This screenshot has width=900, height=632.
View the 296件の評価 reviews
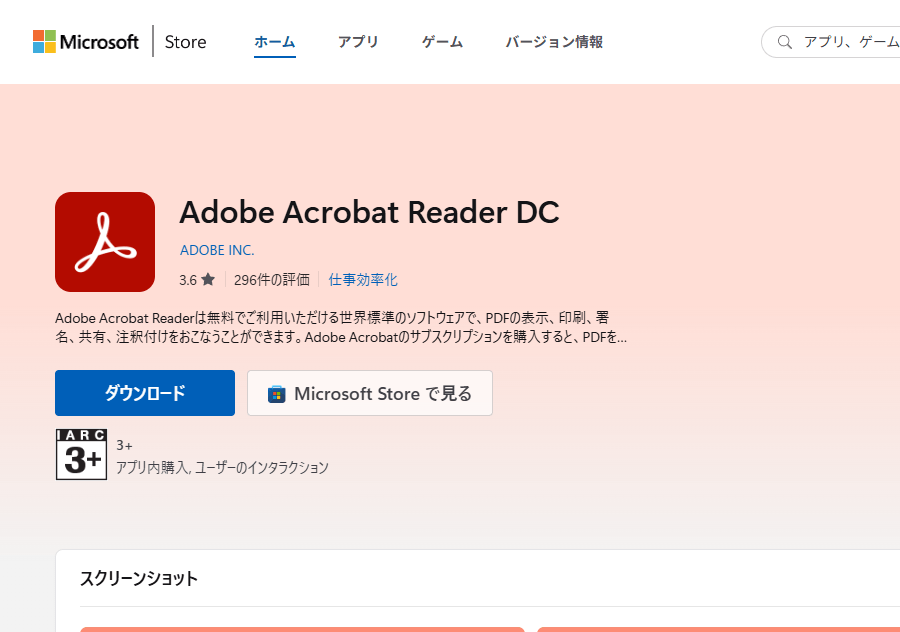(x=272, y=280)
